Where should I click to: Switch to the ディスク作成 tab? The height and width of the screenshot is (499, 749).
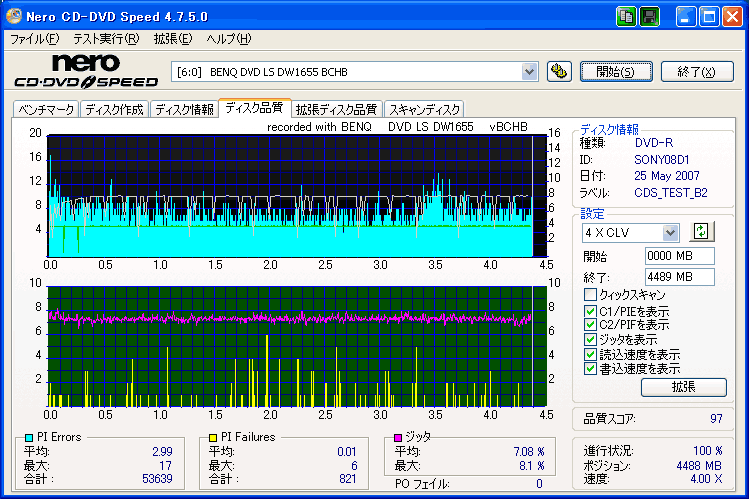point(114,109)
